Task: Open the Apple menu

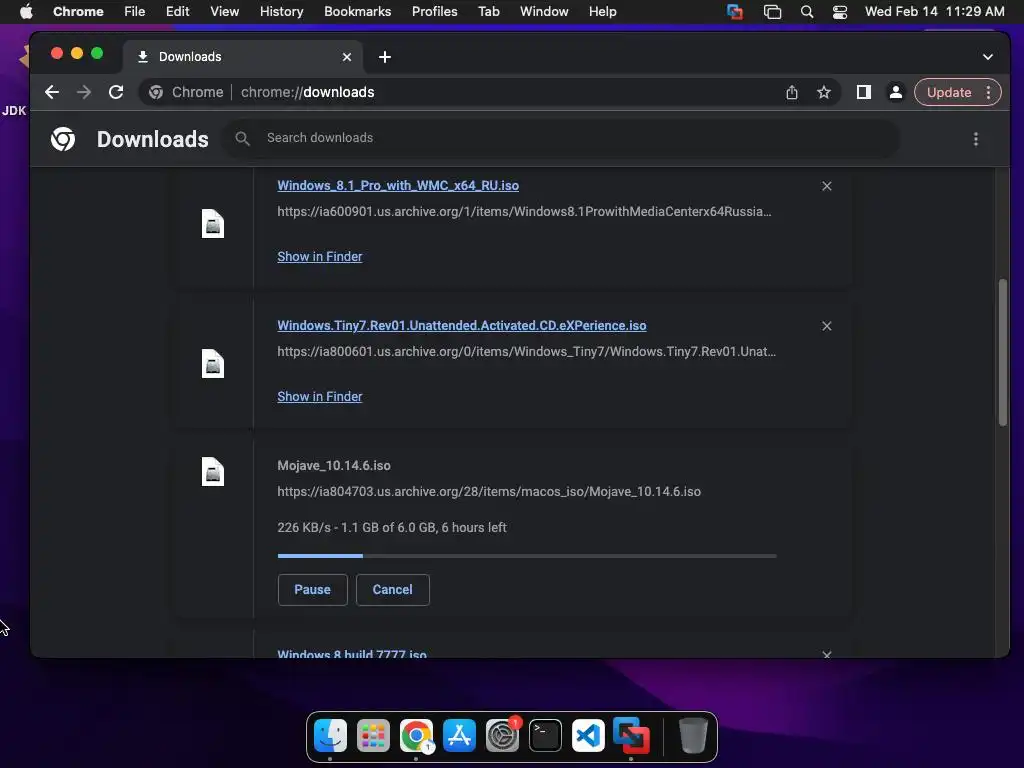Action: coord(26,12)
